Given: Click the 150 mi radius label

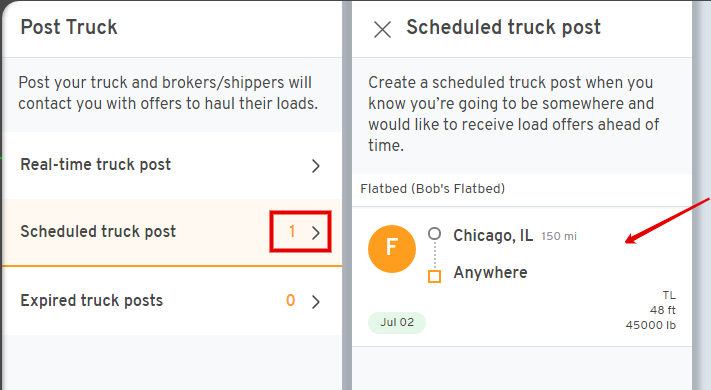Looking at the screenshot, I should 559,236.
